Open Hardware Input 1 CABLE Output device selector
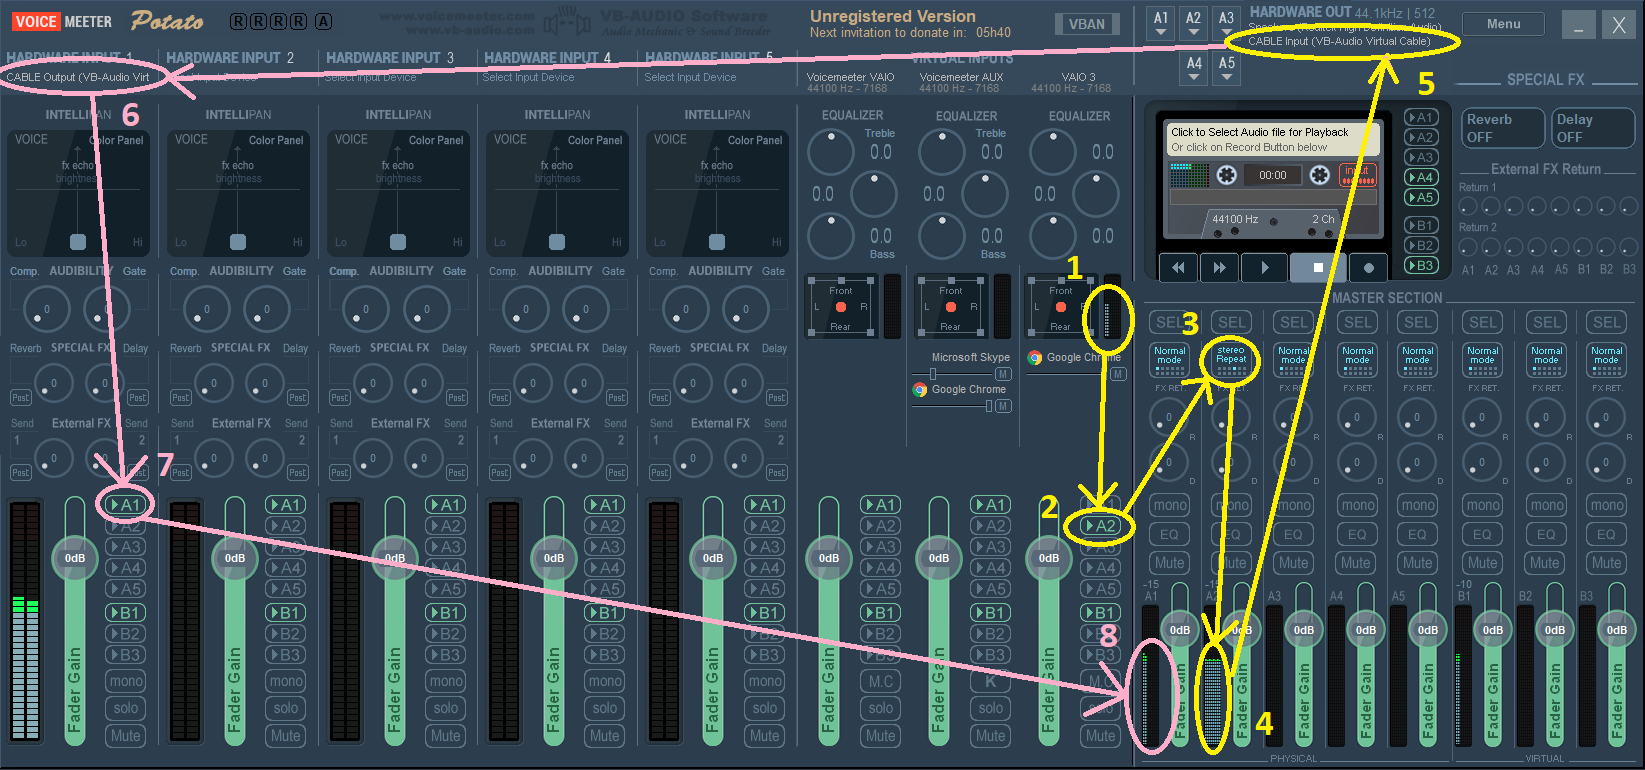The width and height of the screenshot is (1645, 770). [x=78, y=77]
